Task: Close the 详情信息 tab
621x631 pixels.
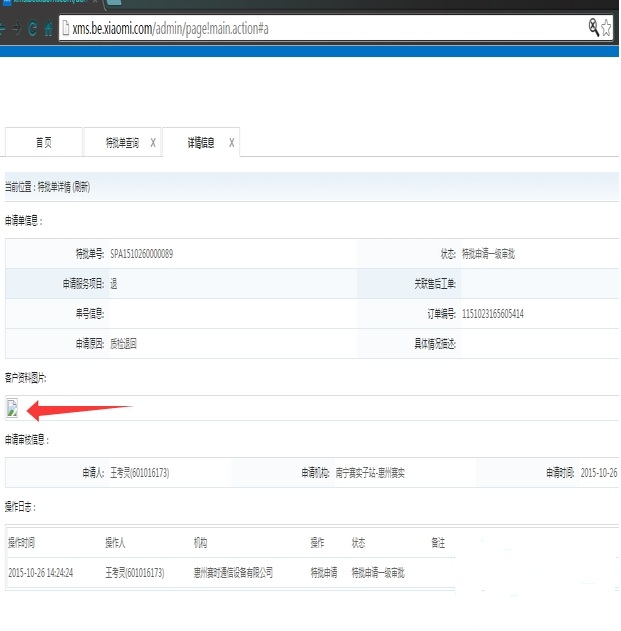Action: pos(232,143)
